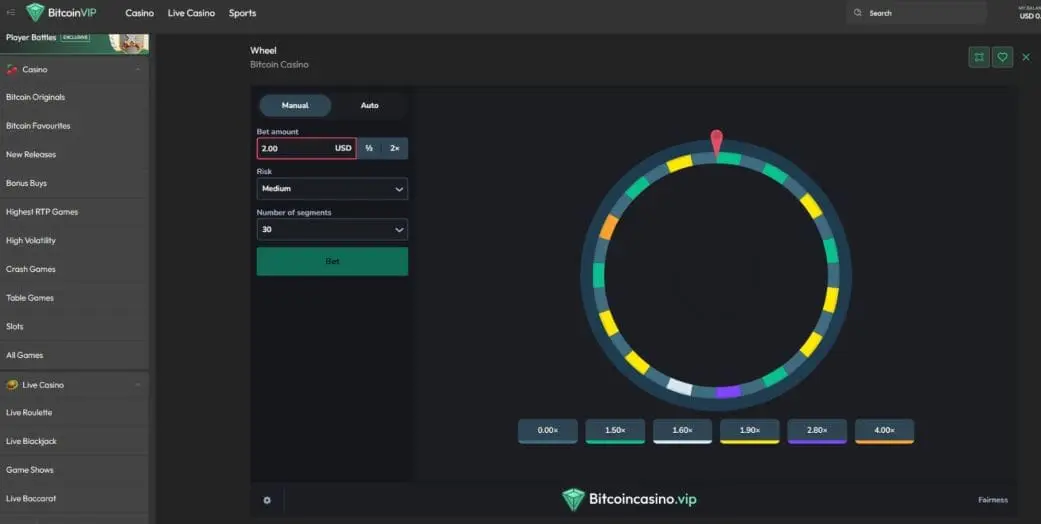This screenshot has width=1041, height=524.
Task: Add Wheel to favourites with heart icon
Action: [x=1002, y=57]
